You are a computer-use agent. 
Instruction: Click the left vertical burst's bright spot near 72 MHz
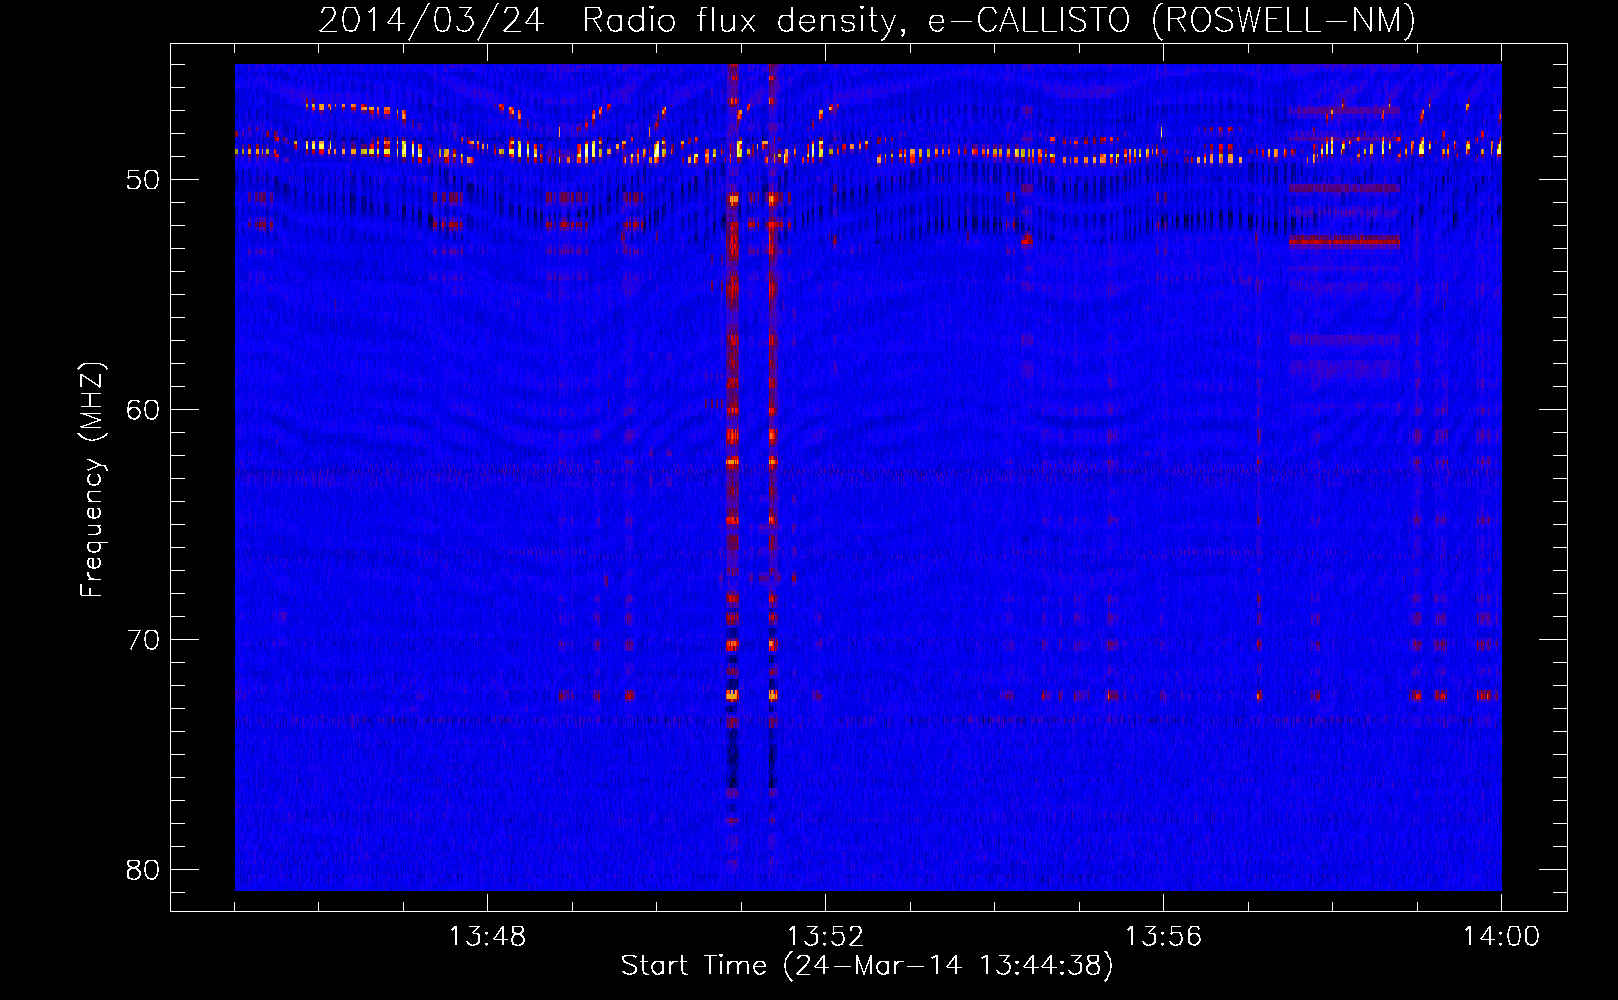coord(732,694)
